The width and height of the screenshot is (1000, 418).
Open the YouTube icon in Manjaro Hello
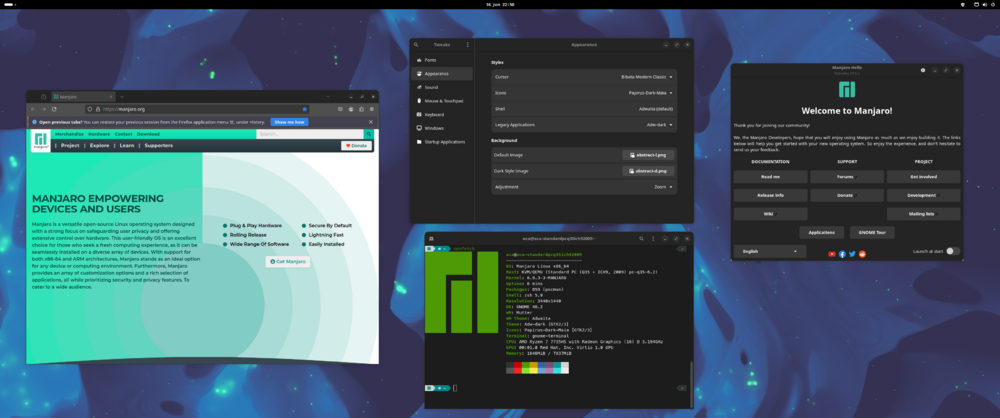tap(832, 254)
